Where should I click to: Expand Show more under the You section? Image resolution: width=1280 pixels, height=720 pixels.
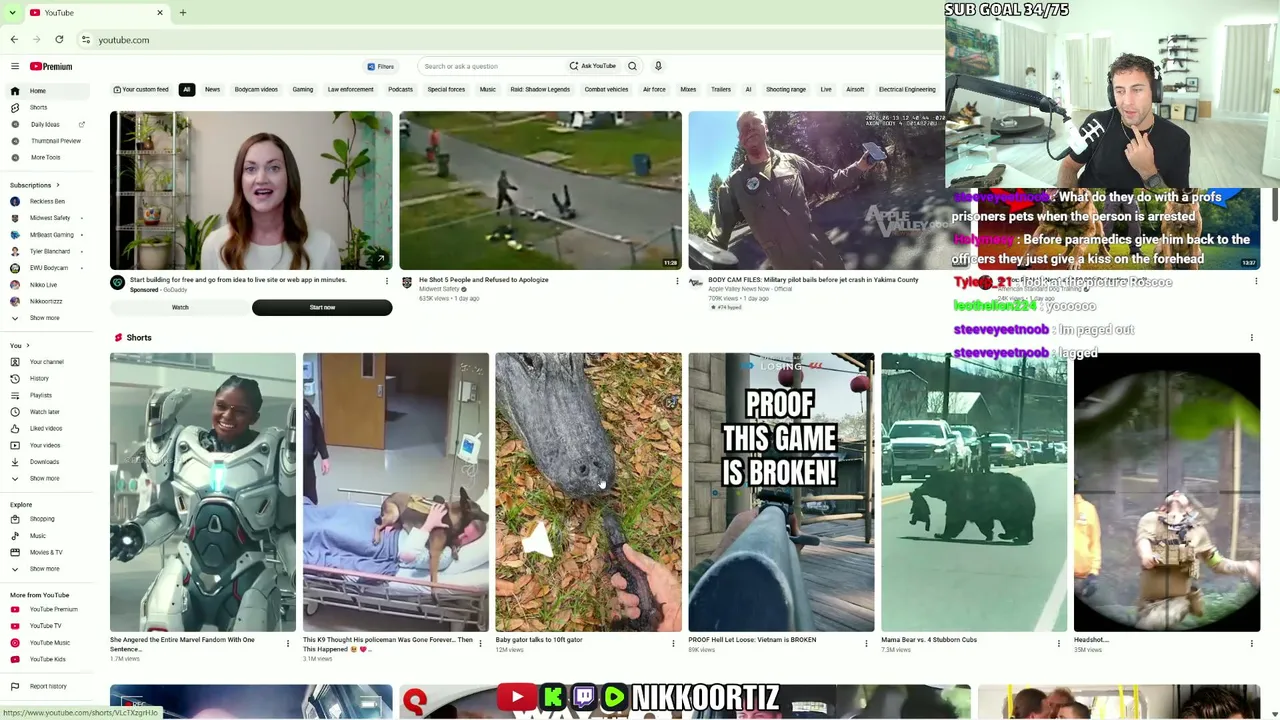point(44,479)
